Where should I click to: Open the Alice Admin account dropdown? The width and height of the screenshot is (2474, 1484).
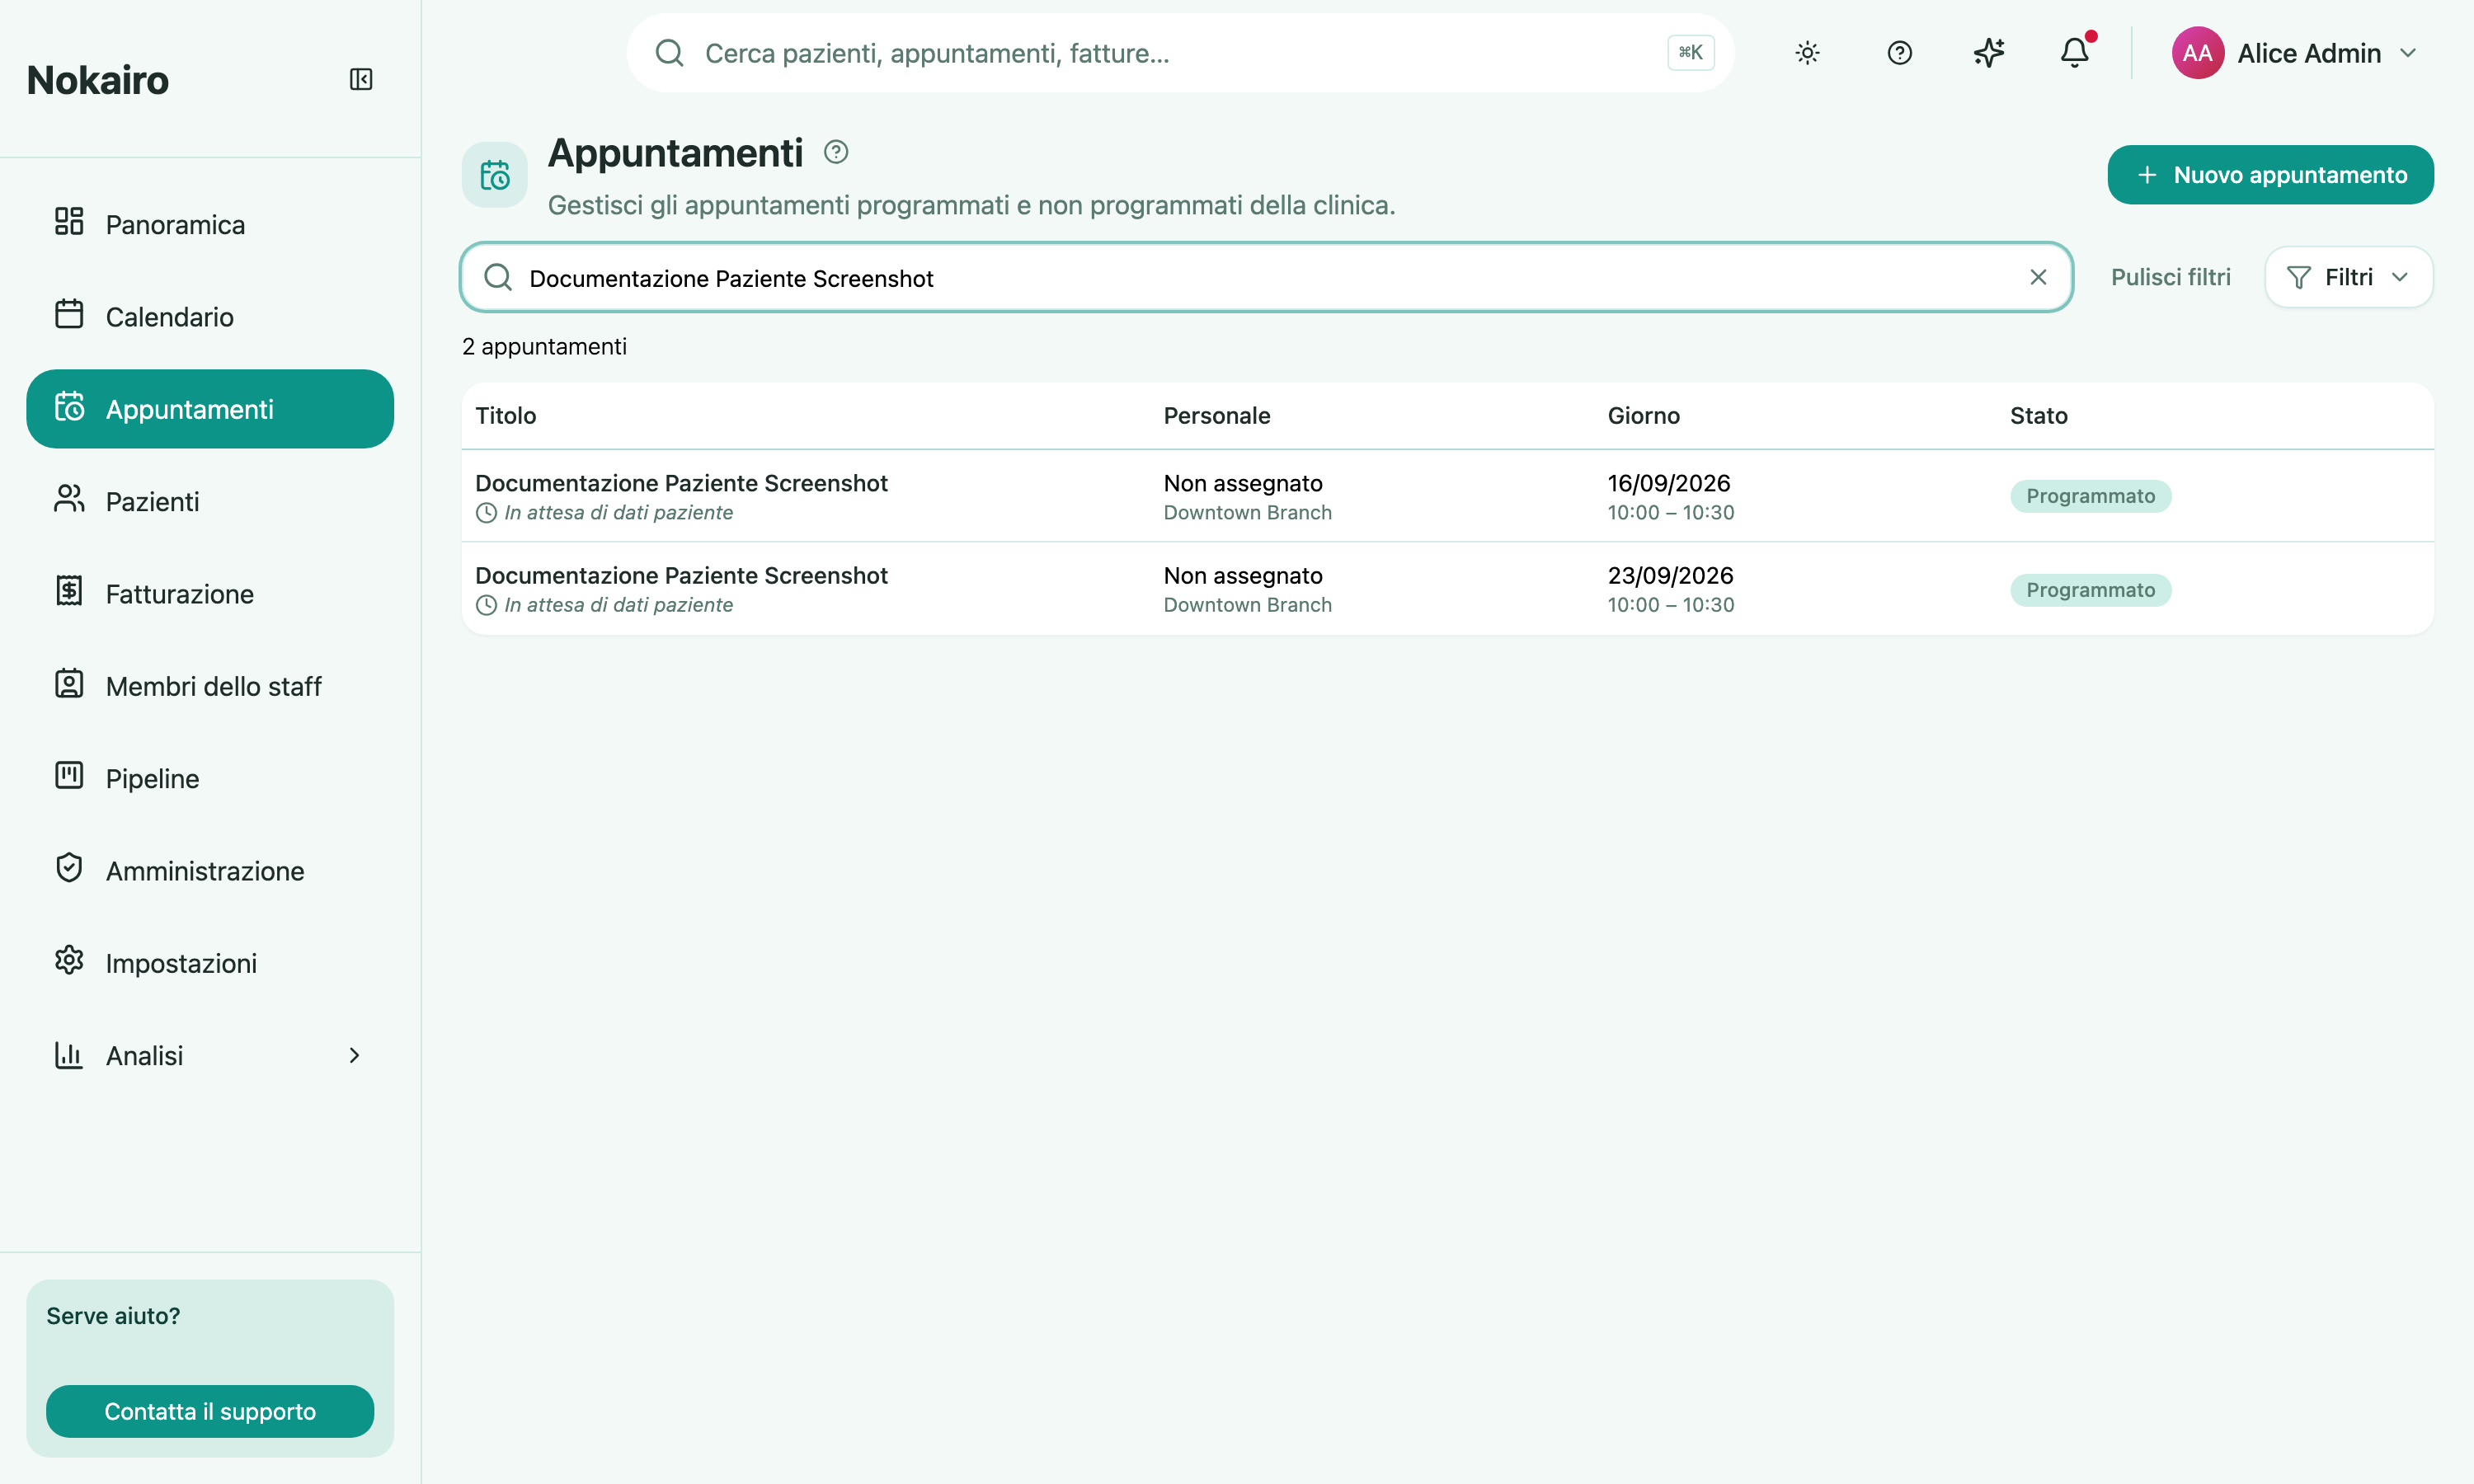click(x=2294, y=53)
